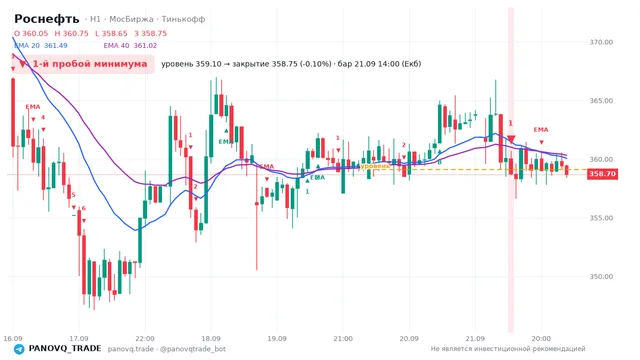Click the 17.09 date axis label

(79, 339)
